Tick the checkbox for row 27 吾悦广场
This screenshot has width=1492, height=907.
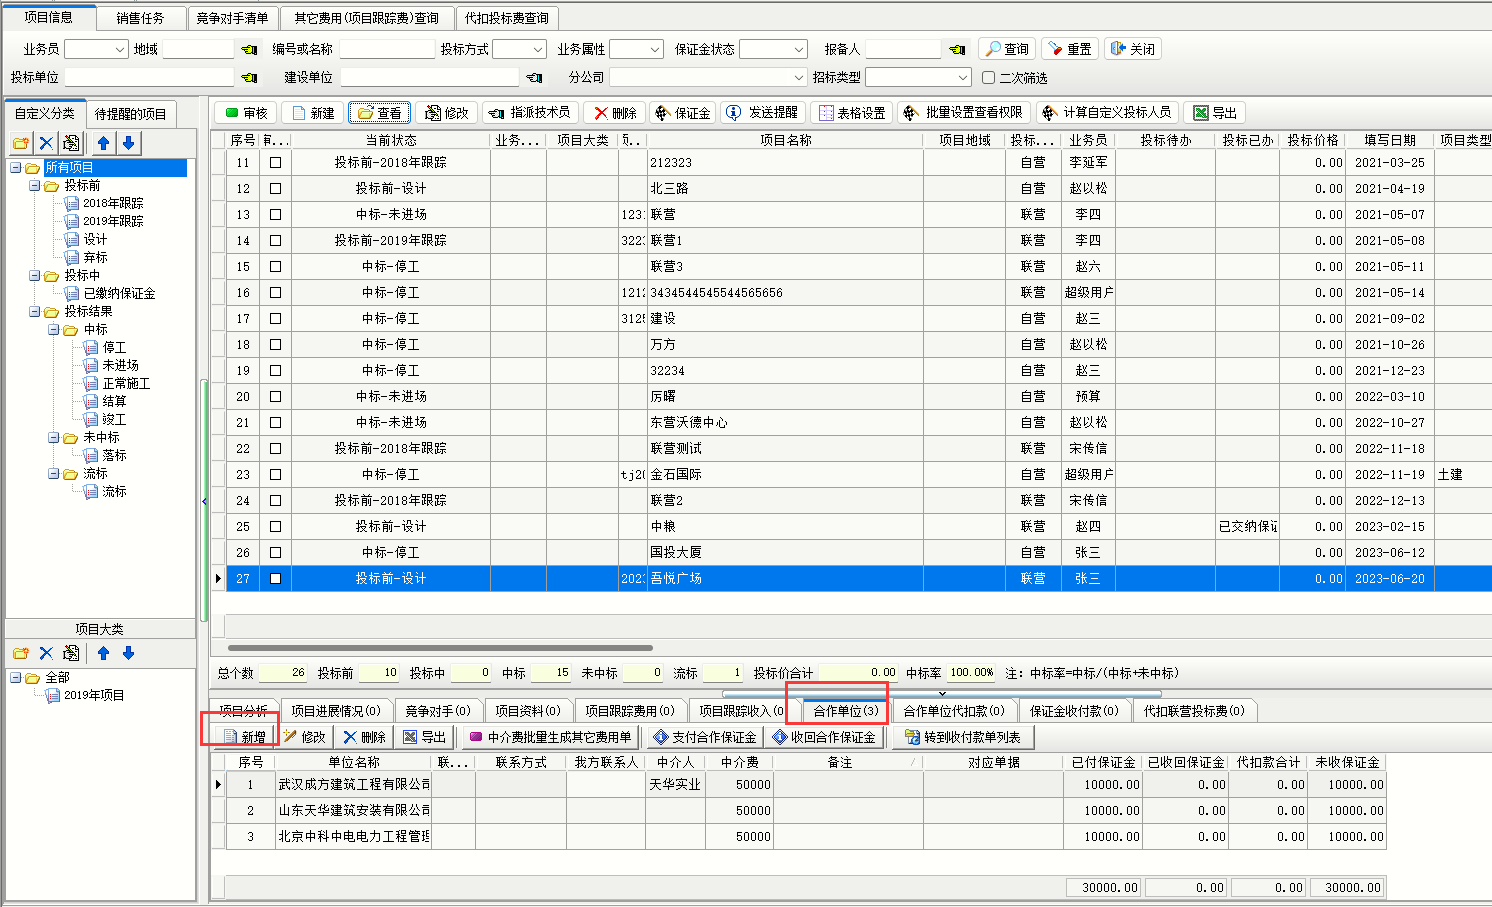pos(275,578)
